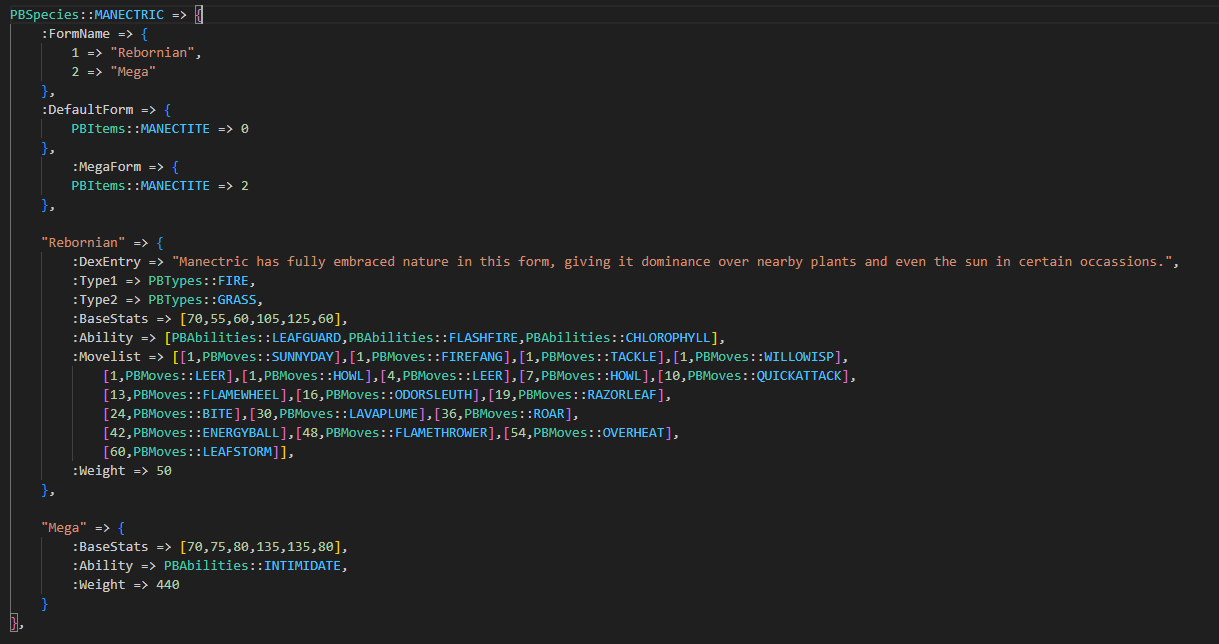The image size is (1219, 644).
Task: Click the "Rebornian" => { block header
Action: [102, 243]
